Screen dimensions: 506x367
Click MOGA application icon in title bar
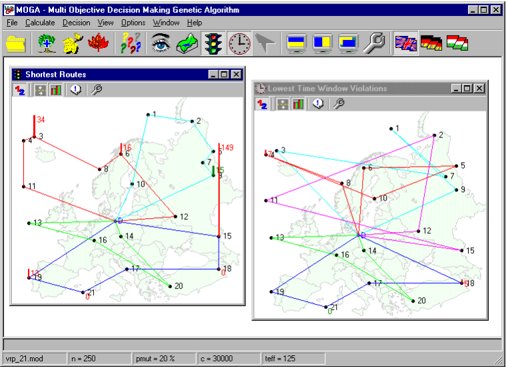coord(9,10)
